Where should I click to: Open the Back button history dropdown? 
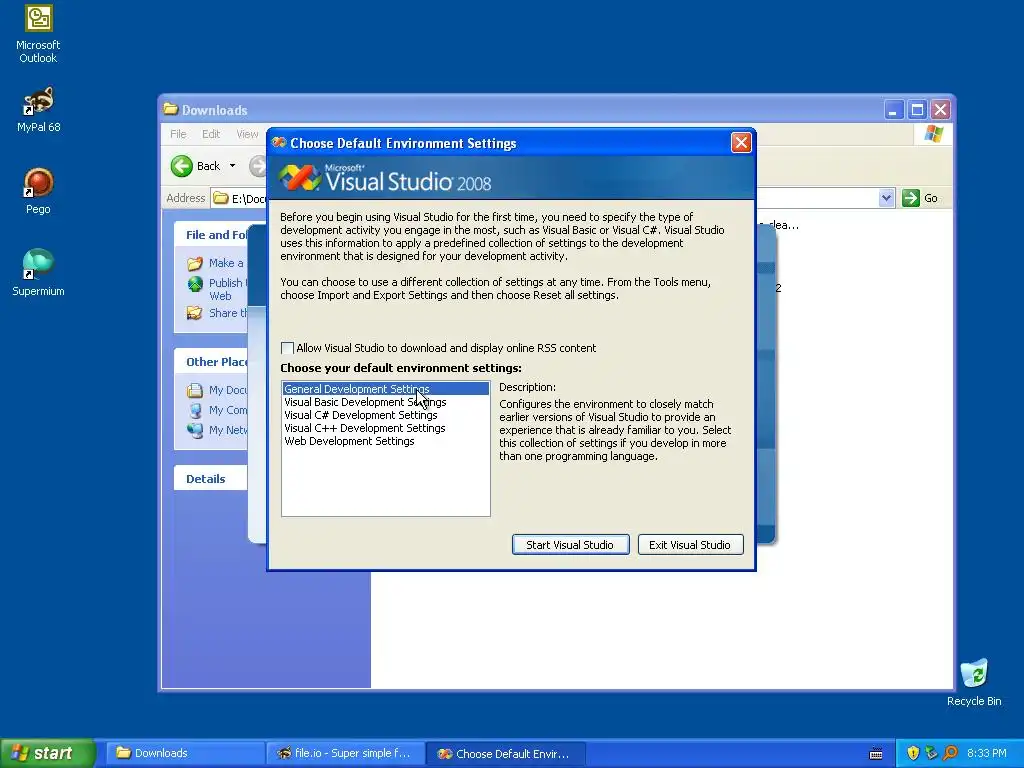coord(232,166)
